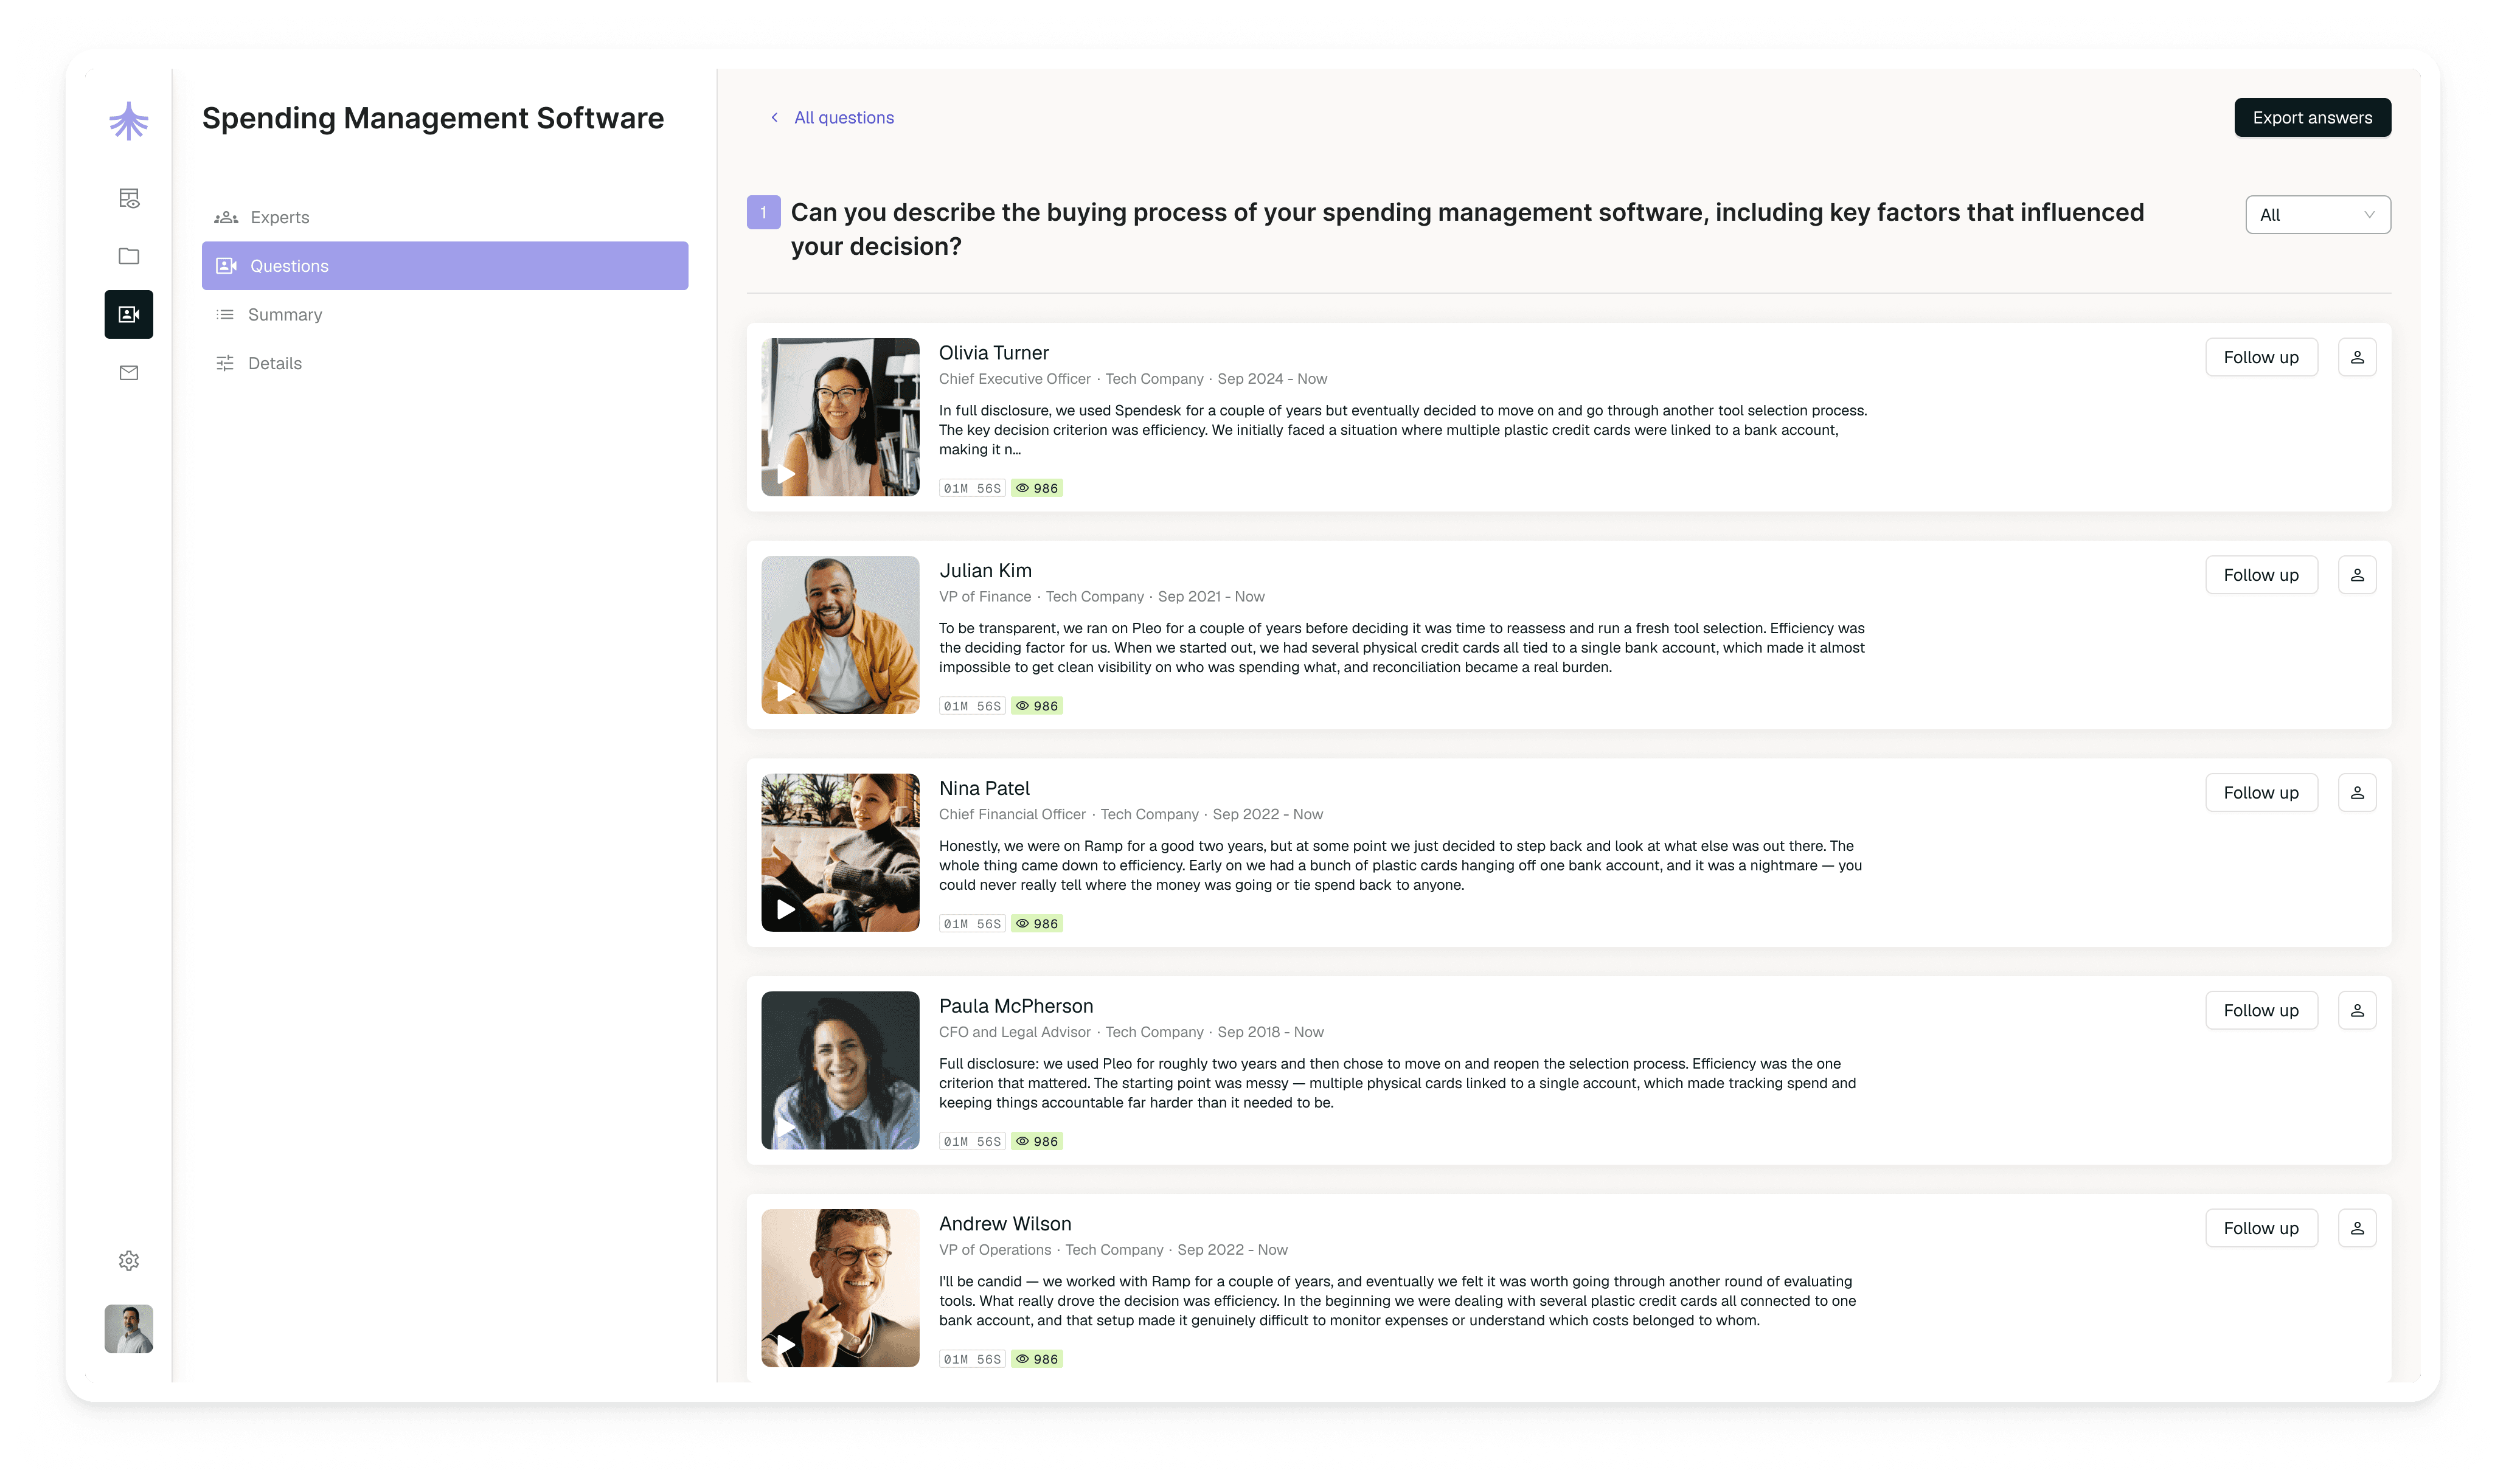
Task: Go back to All questions
Action: click(832, 118)
